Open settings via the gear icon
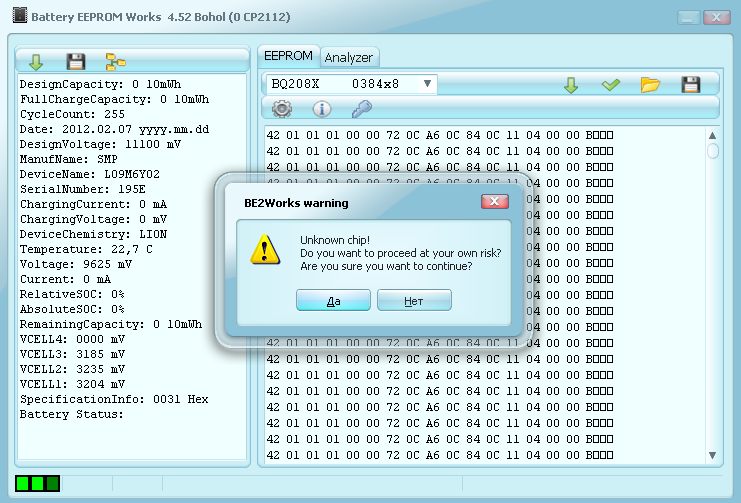Screen dimensions: 741x503 [x=282, y=109]
